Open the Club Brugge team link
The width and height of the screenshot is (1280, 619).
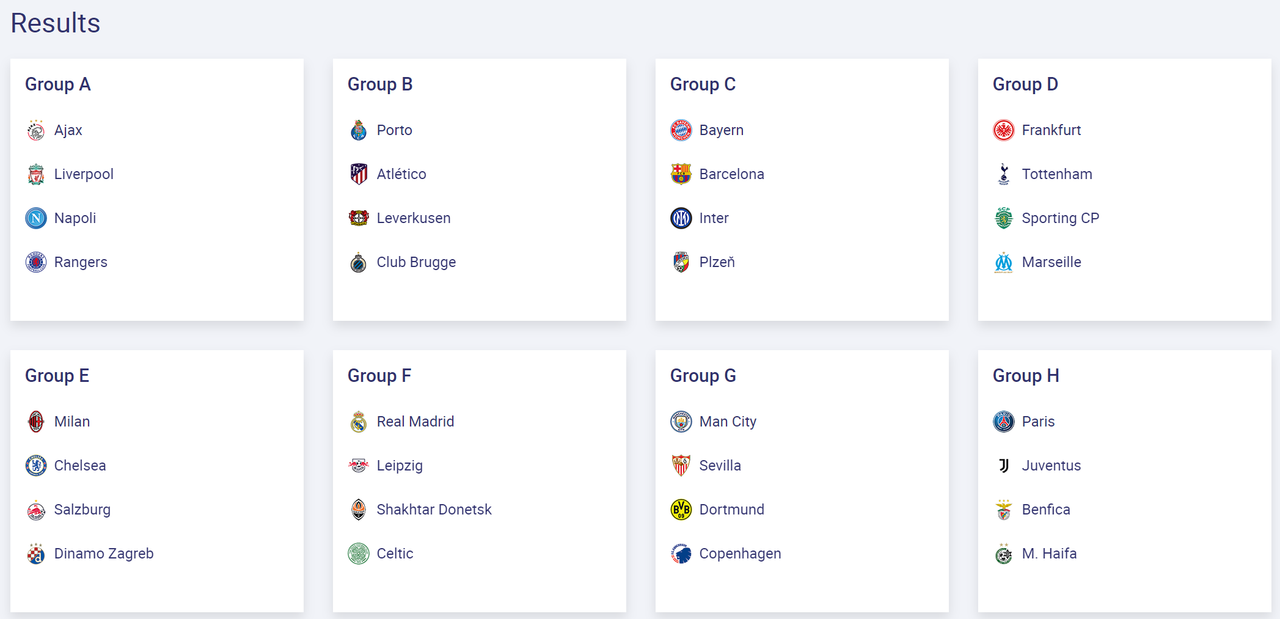pyautogui.click(x=416, y=262)
